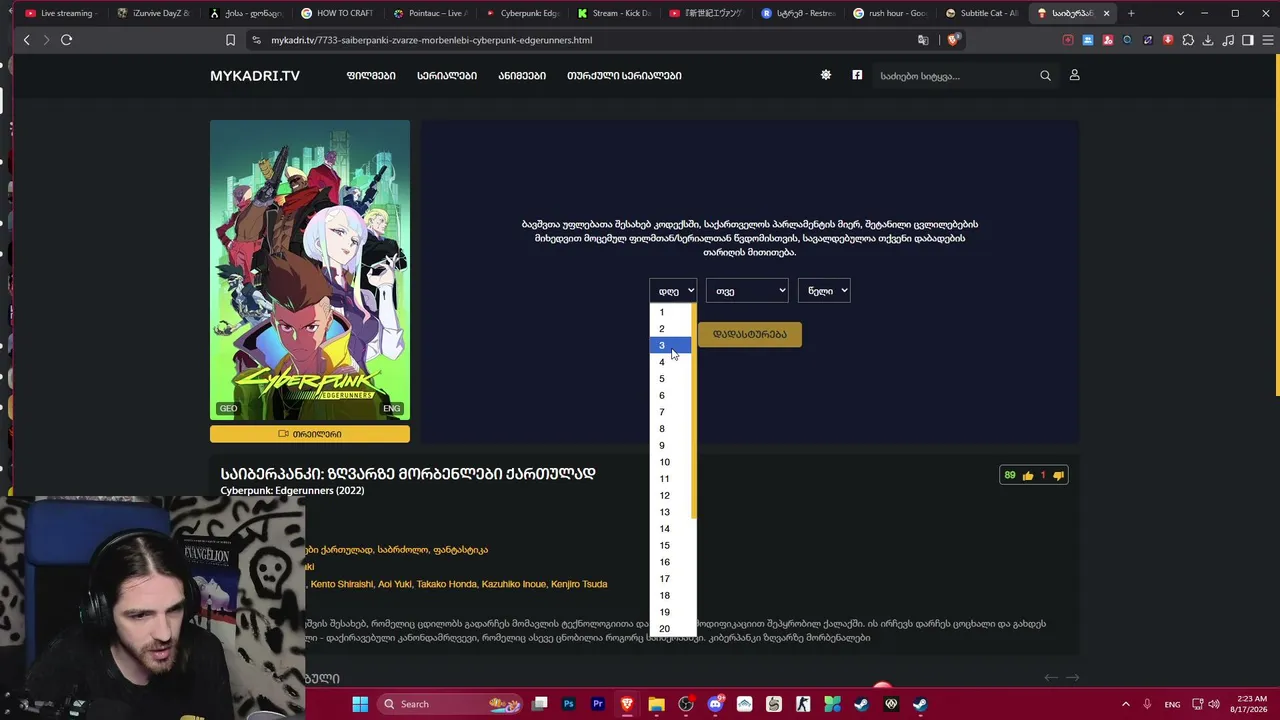Click the ENG language indicator in tray
This screenshot has height=720, width=1280.
(x=1172, y=704)
